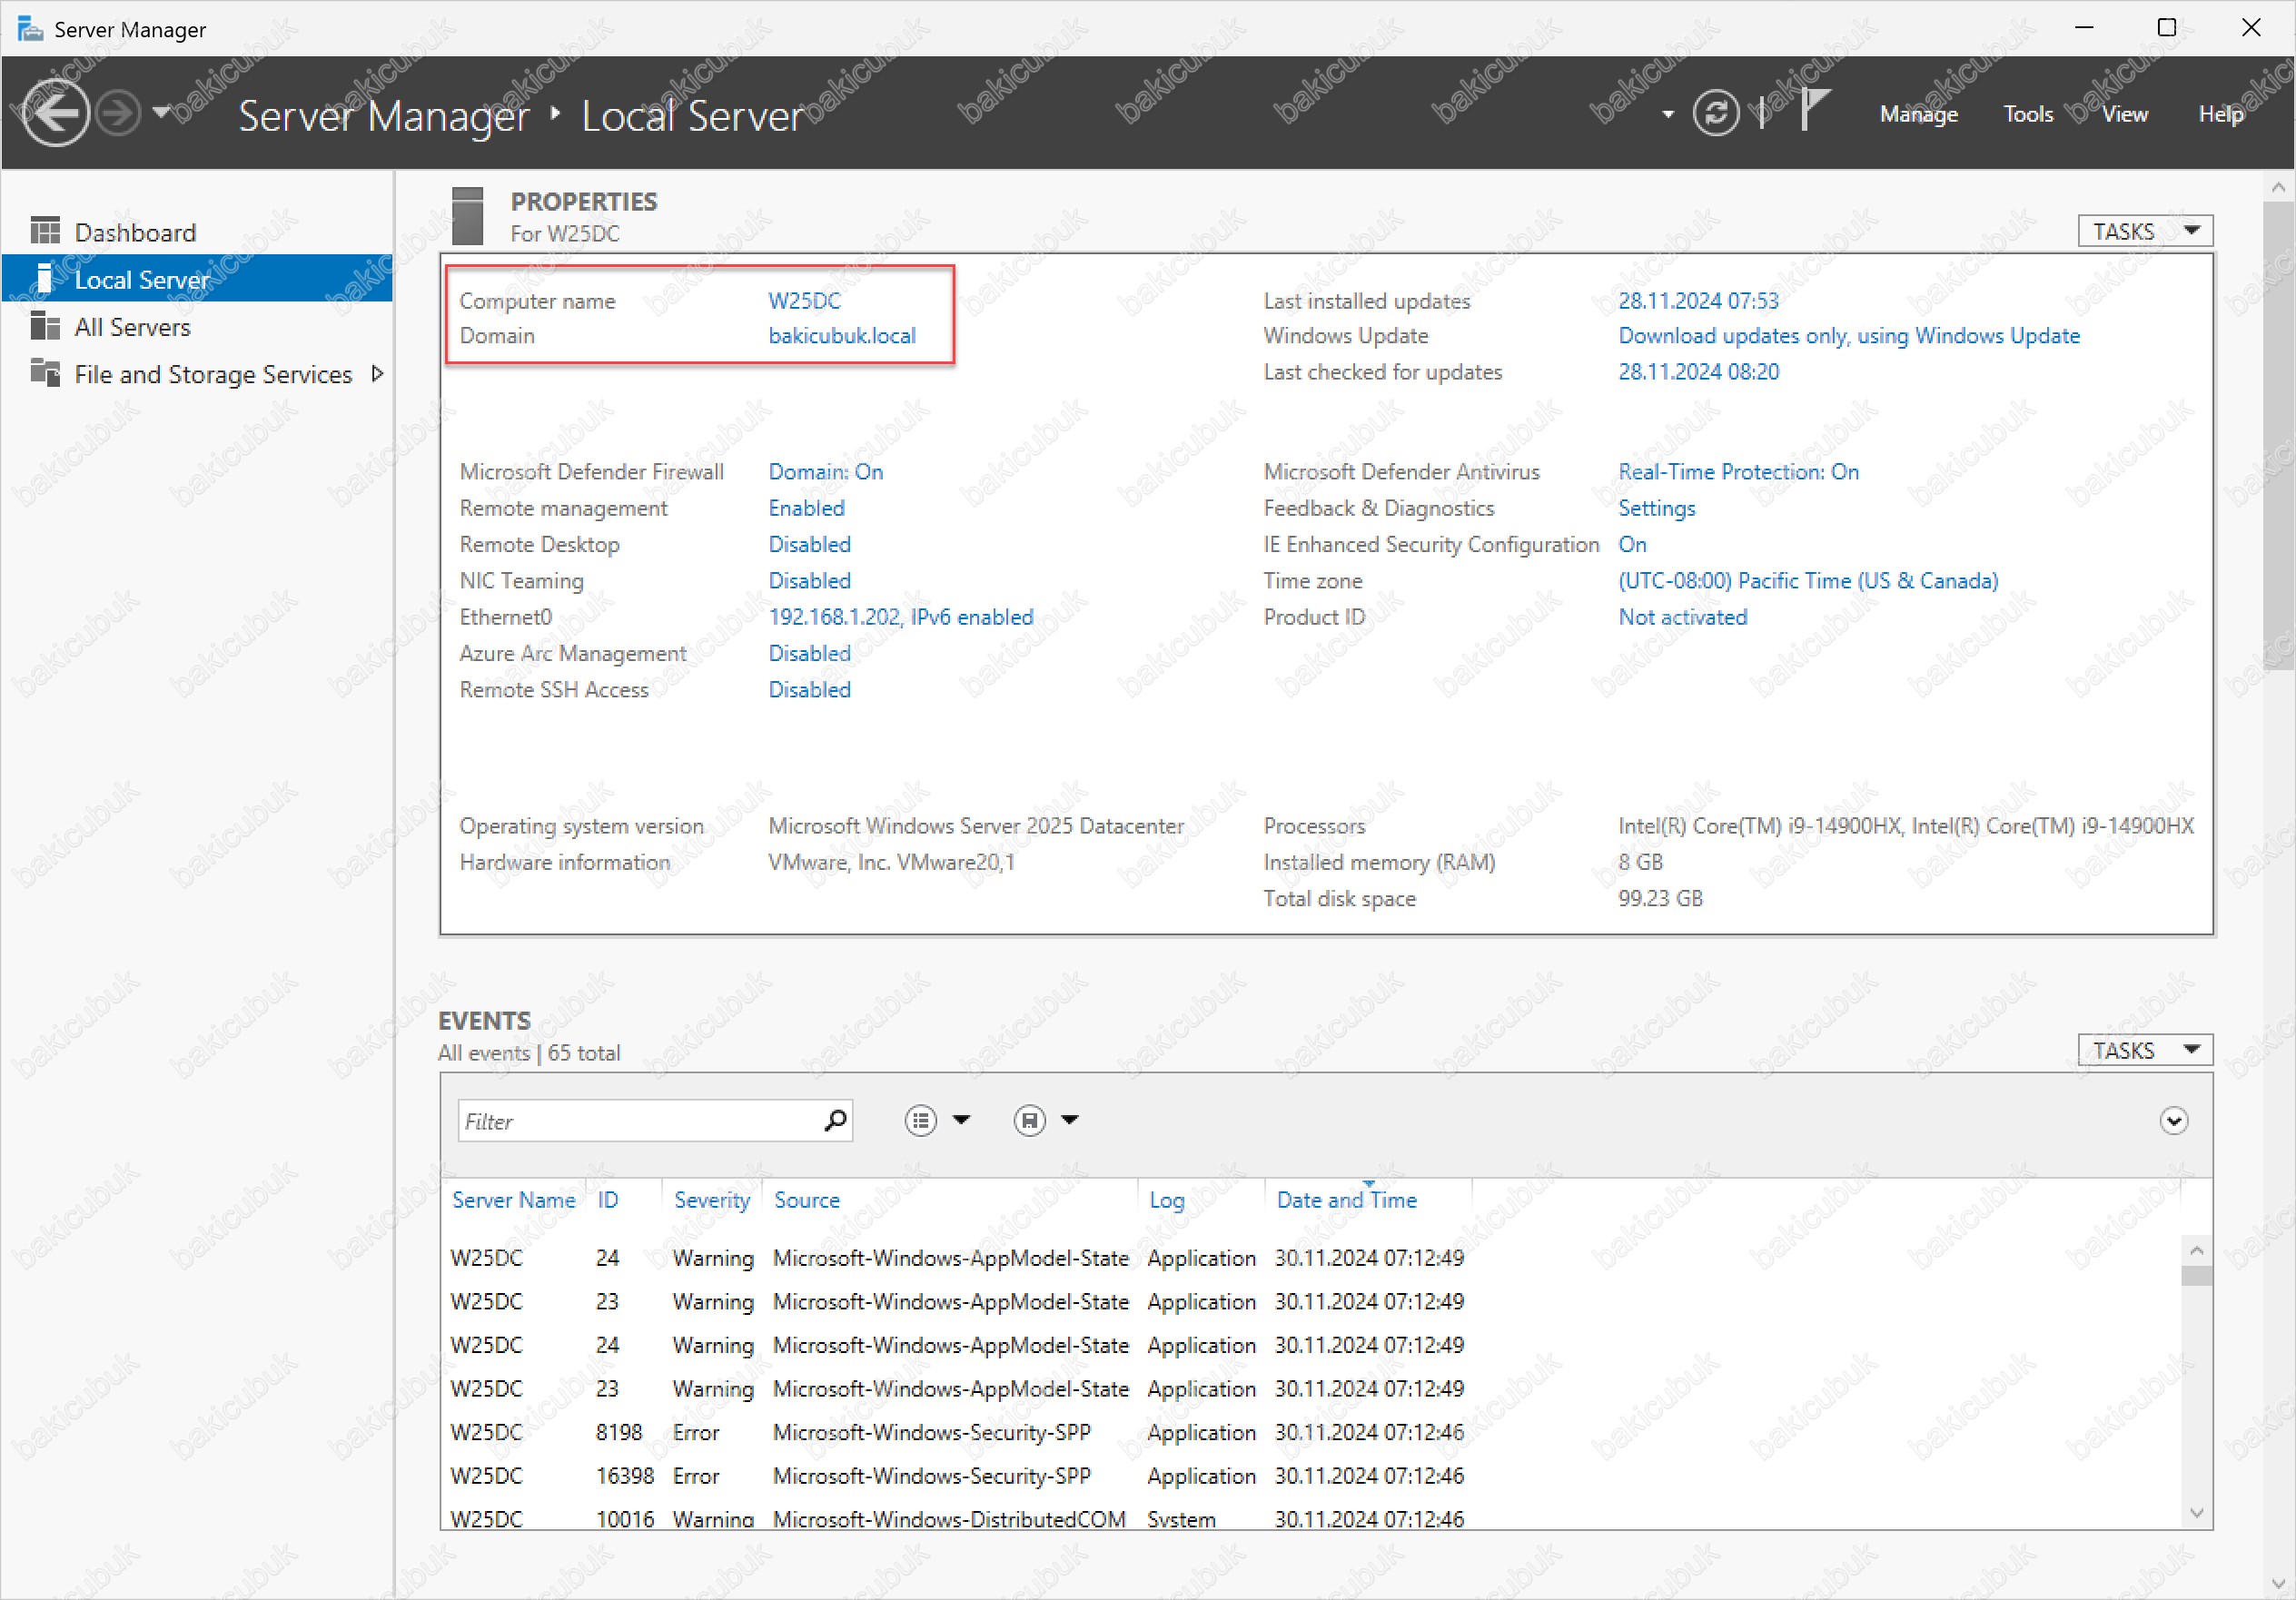Click the Refresh icon in header

[1716, 113]
